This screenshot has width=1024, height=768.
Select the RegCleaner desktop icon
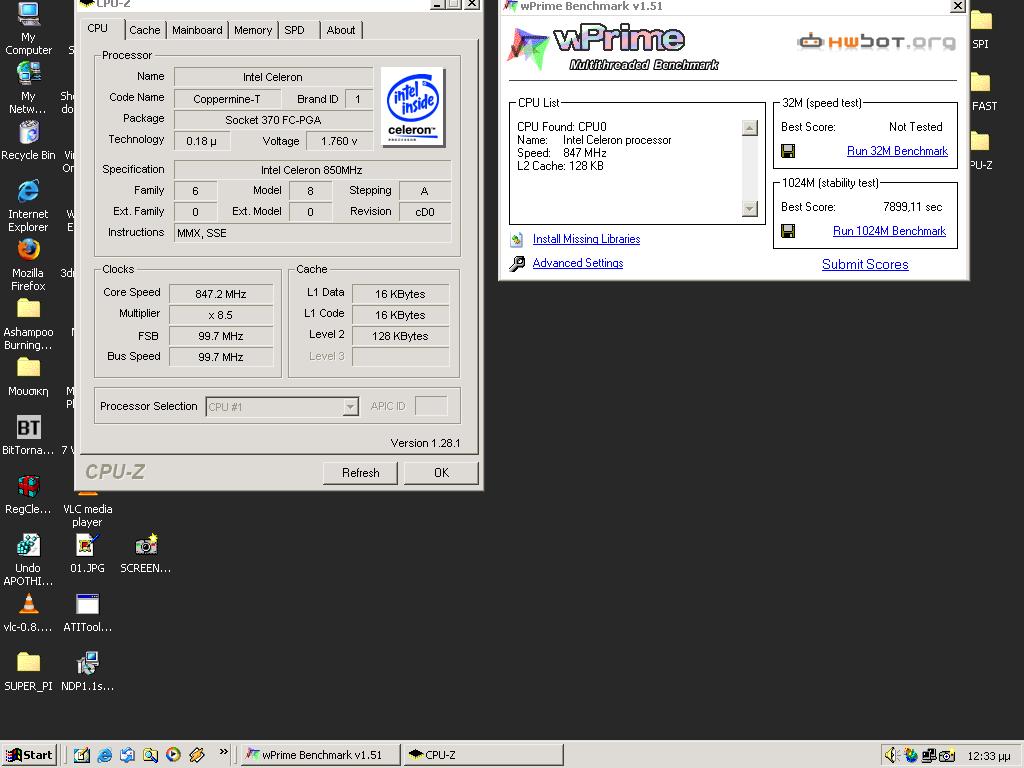click(28, 494)
